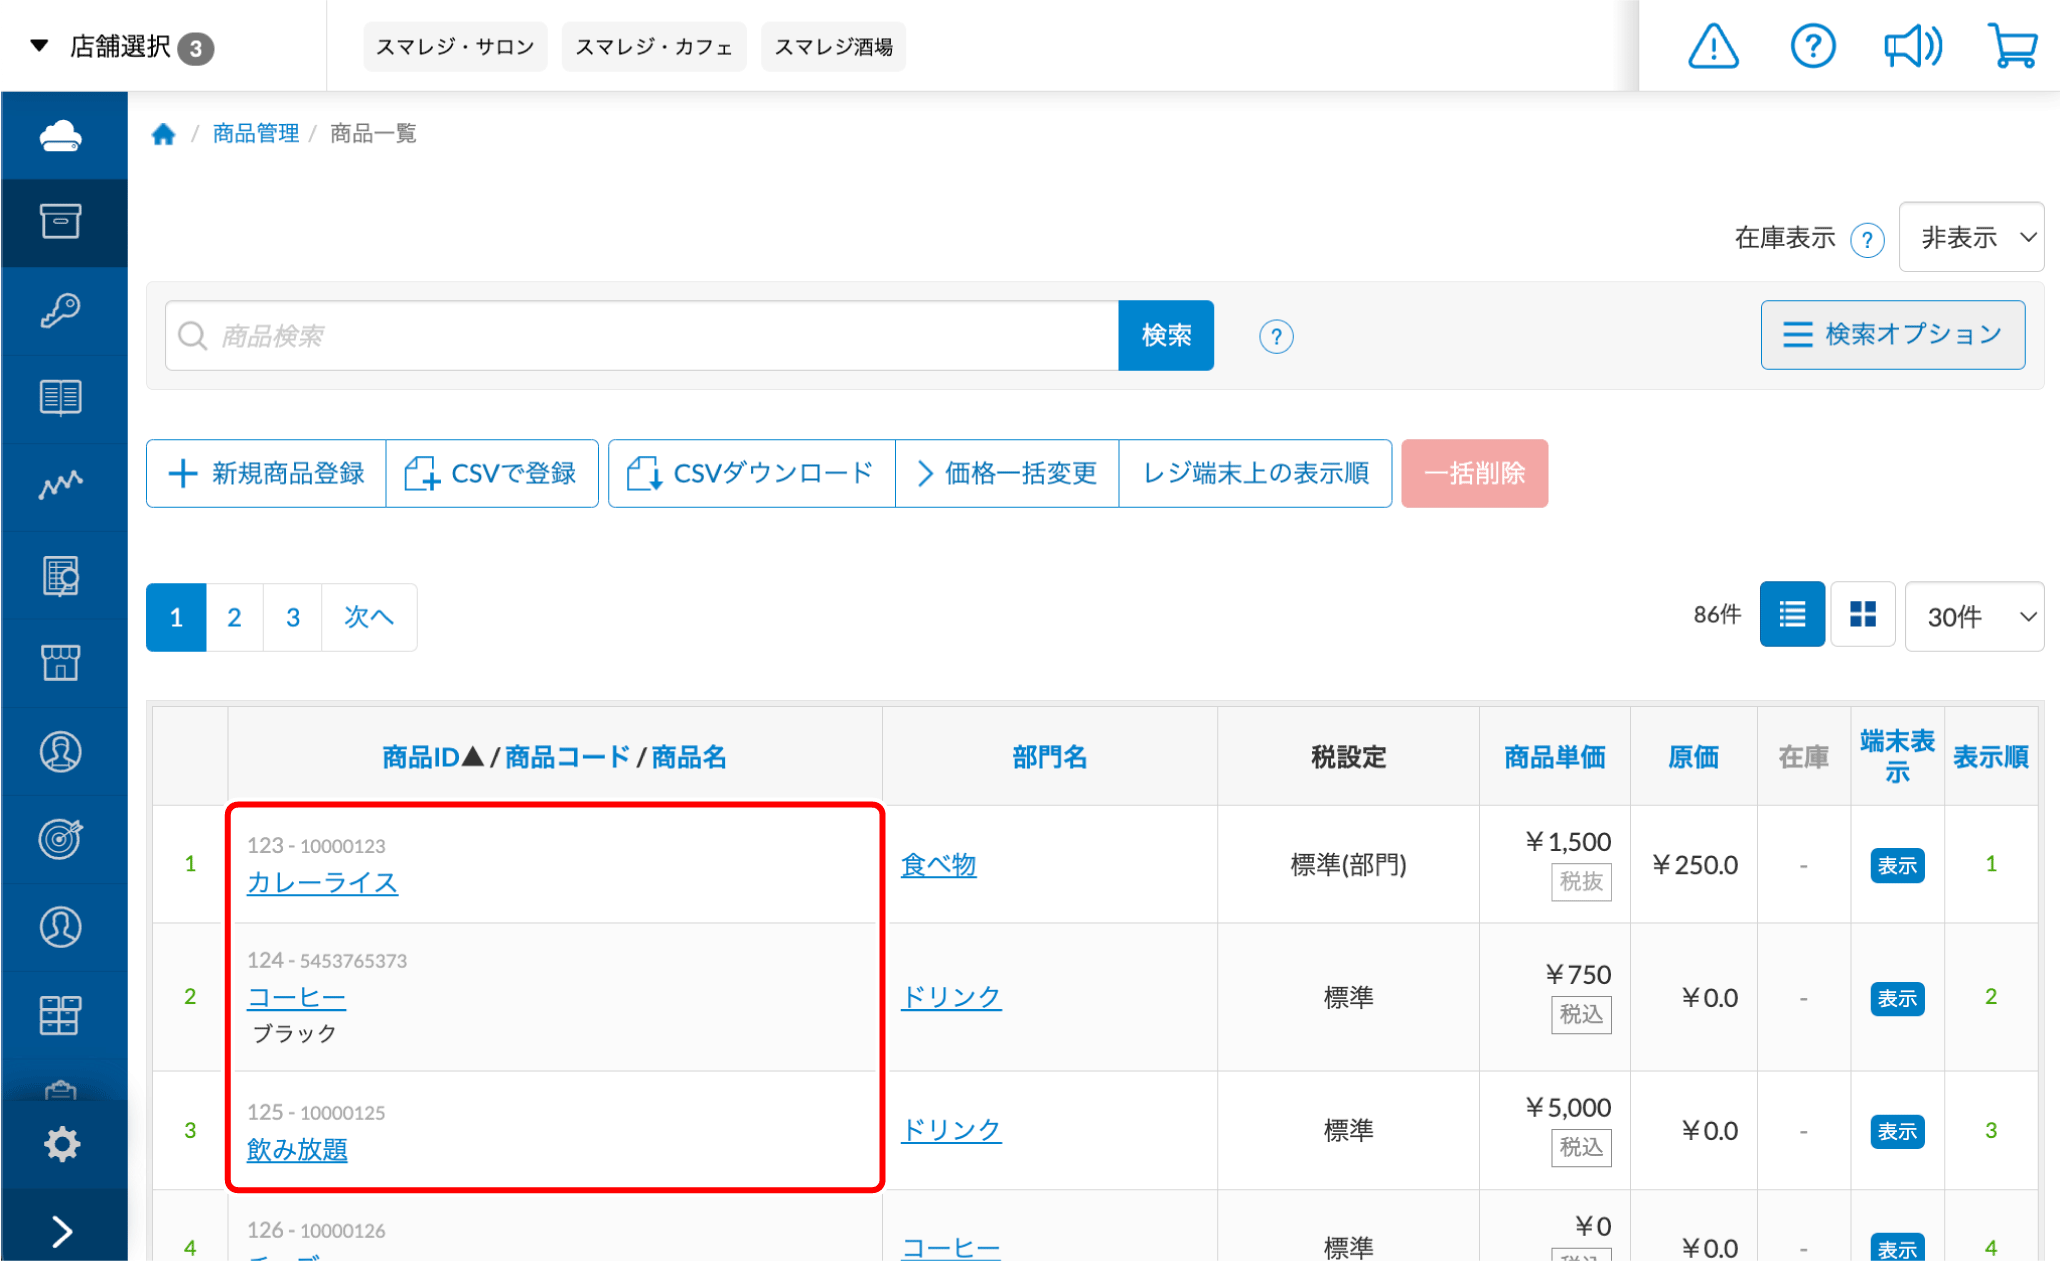
Task: Open the カレーライス product link
Action: [322, 882]
